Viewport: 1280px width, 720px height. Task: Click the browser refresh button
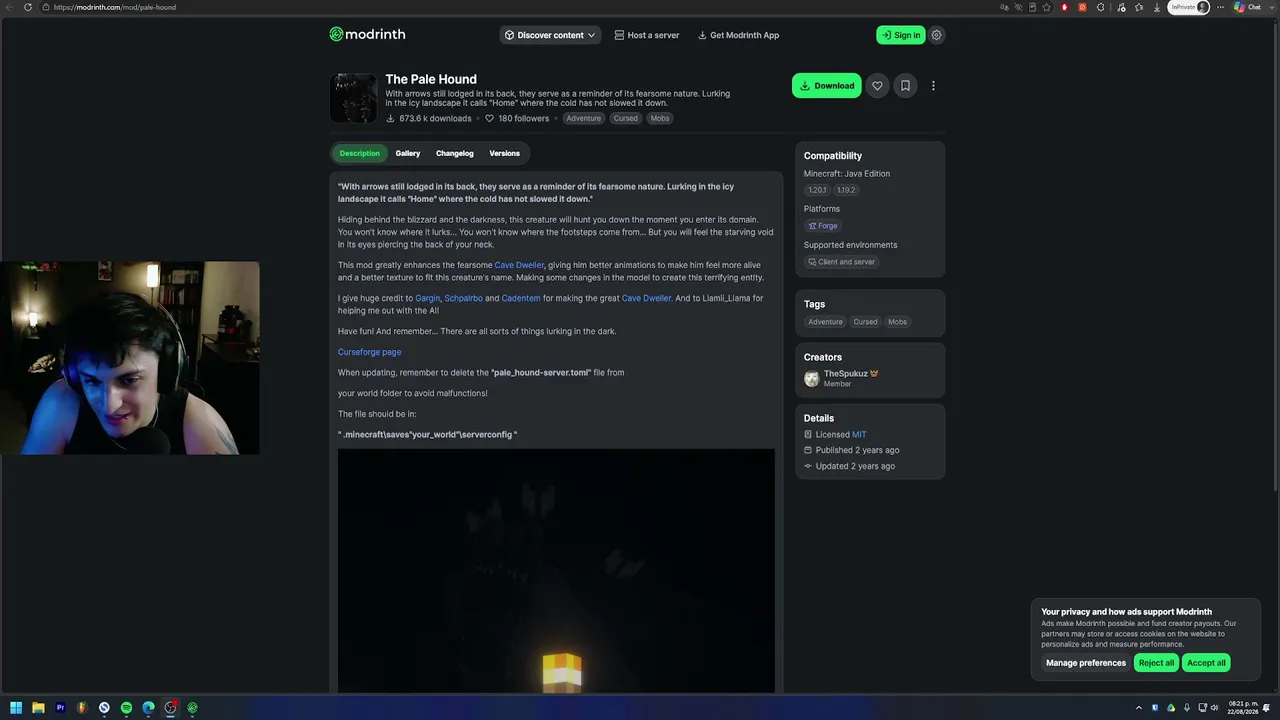click(27, 7)
